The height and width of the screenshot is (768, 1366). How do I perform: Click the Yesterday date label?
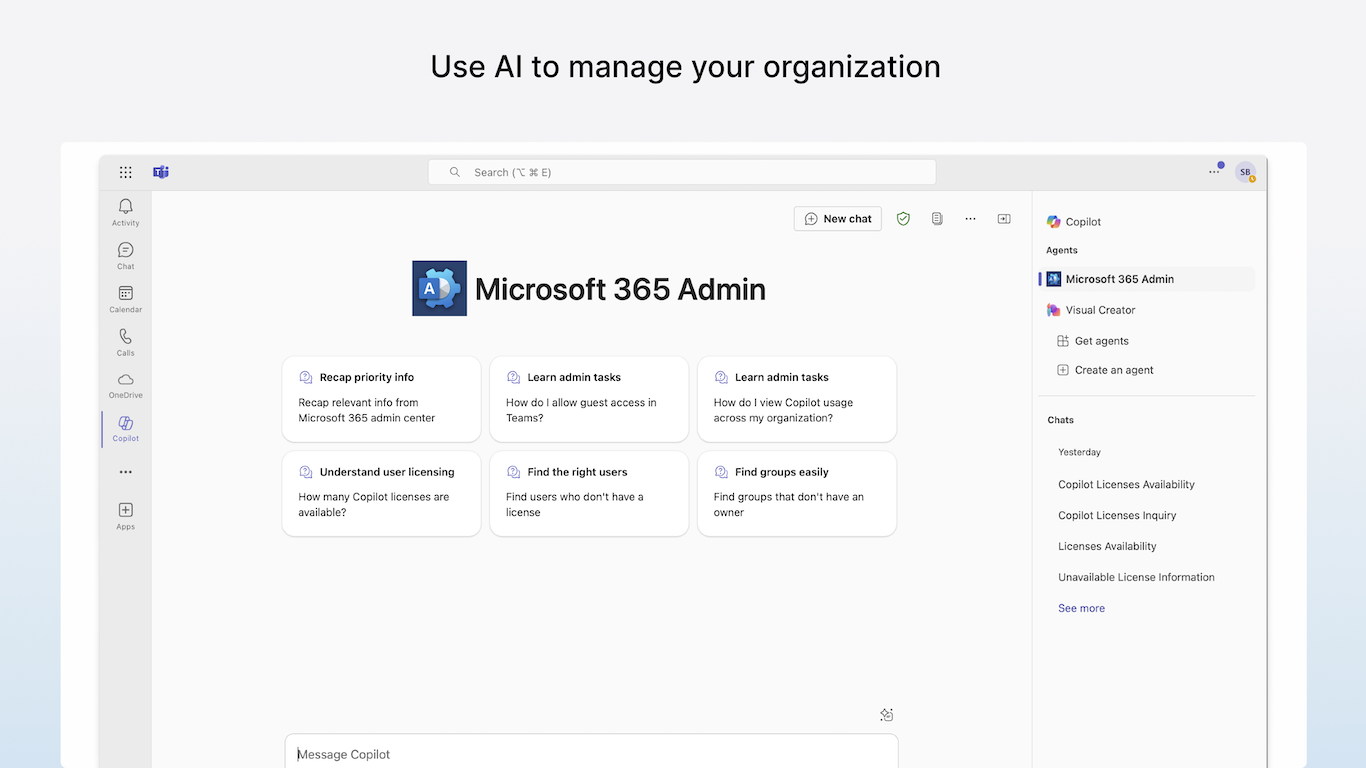1079,452
